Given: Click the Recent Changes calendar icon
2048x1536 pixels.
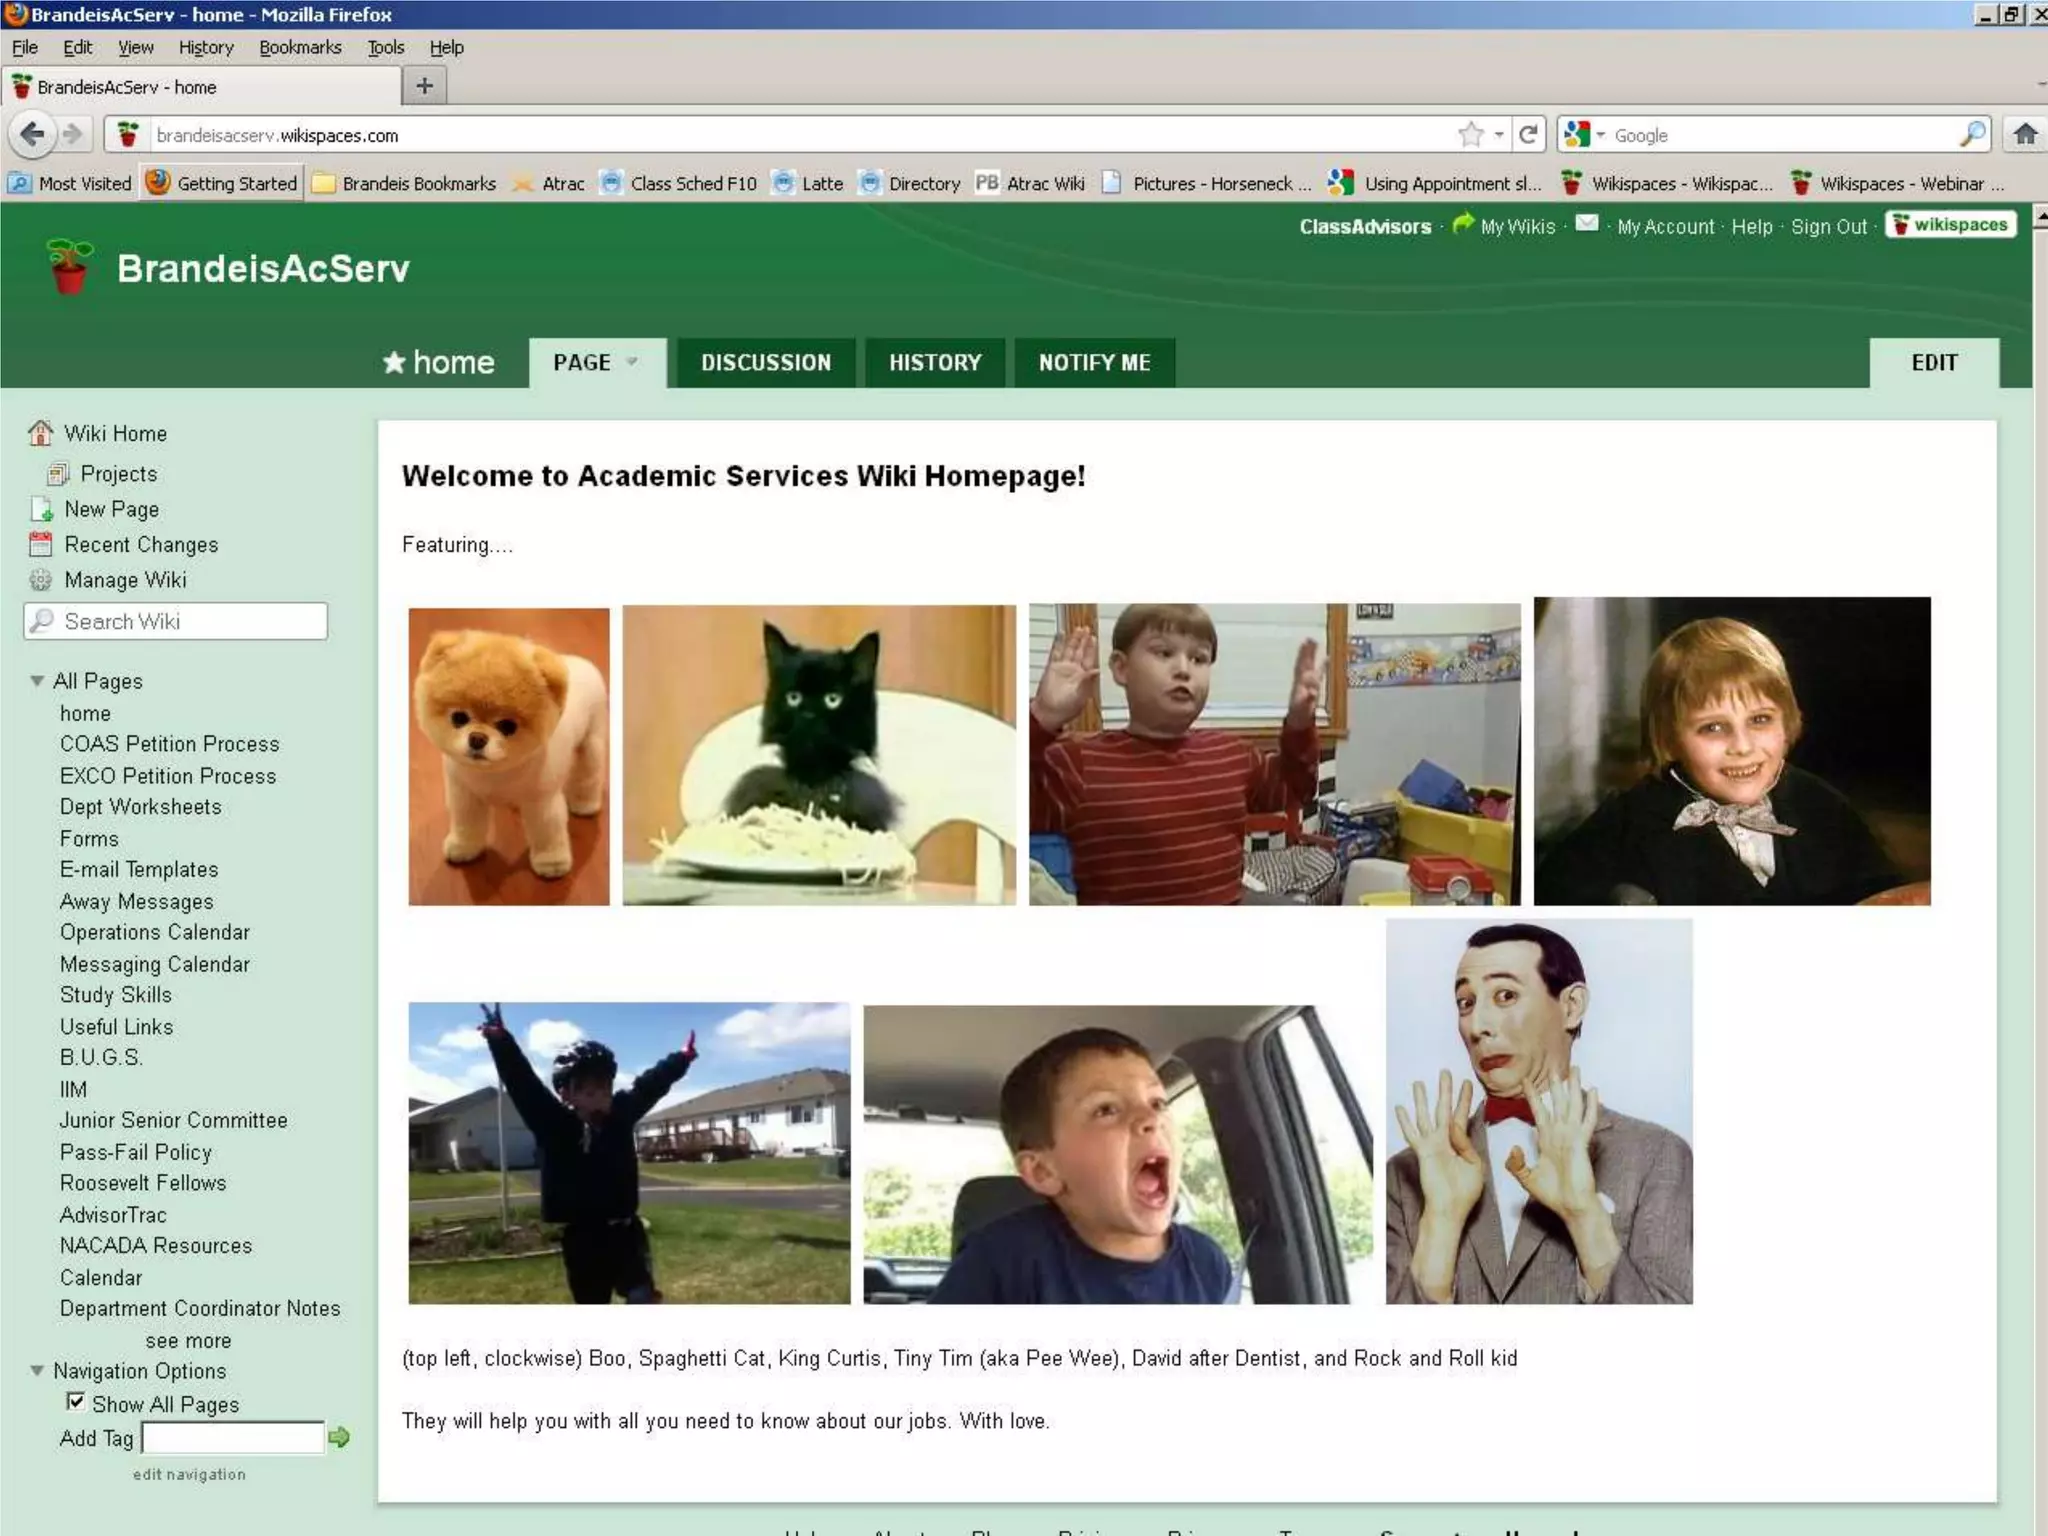Looking at the screenshot, I should pos(41,544).
